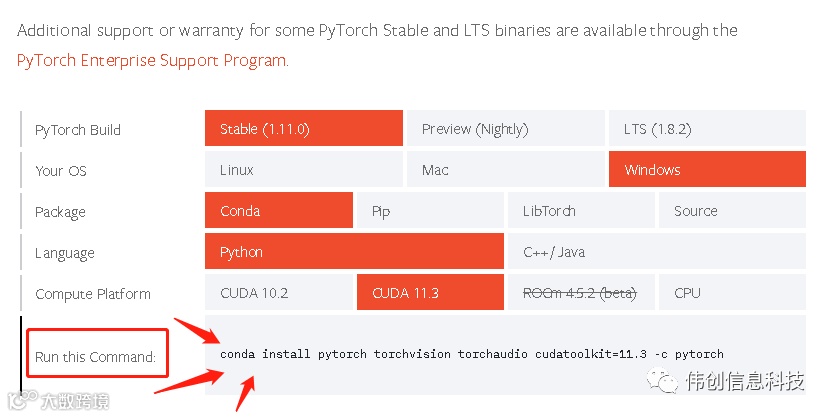Click the conda install command text
This screenshot has width=831, height=417.
click(x=471, y=354)
